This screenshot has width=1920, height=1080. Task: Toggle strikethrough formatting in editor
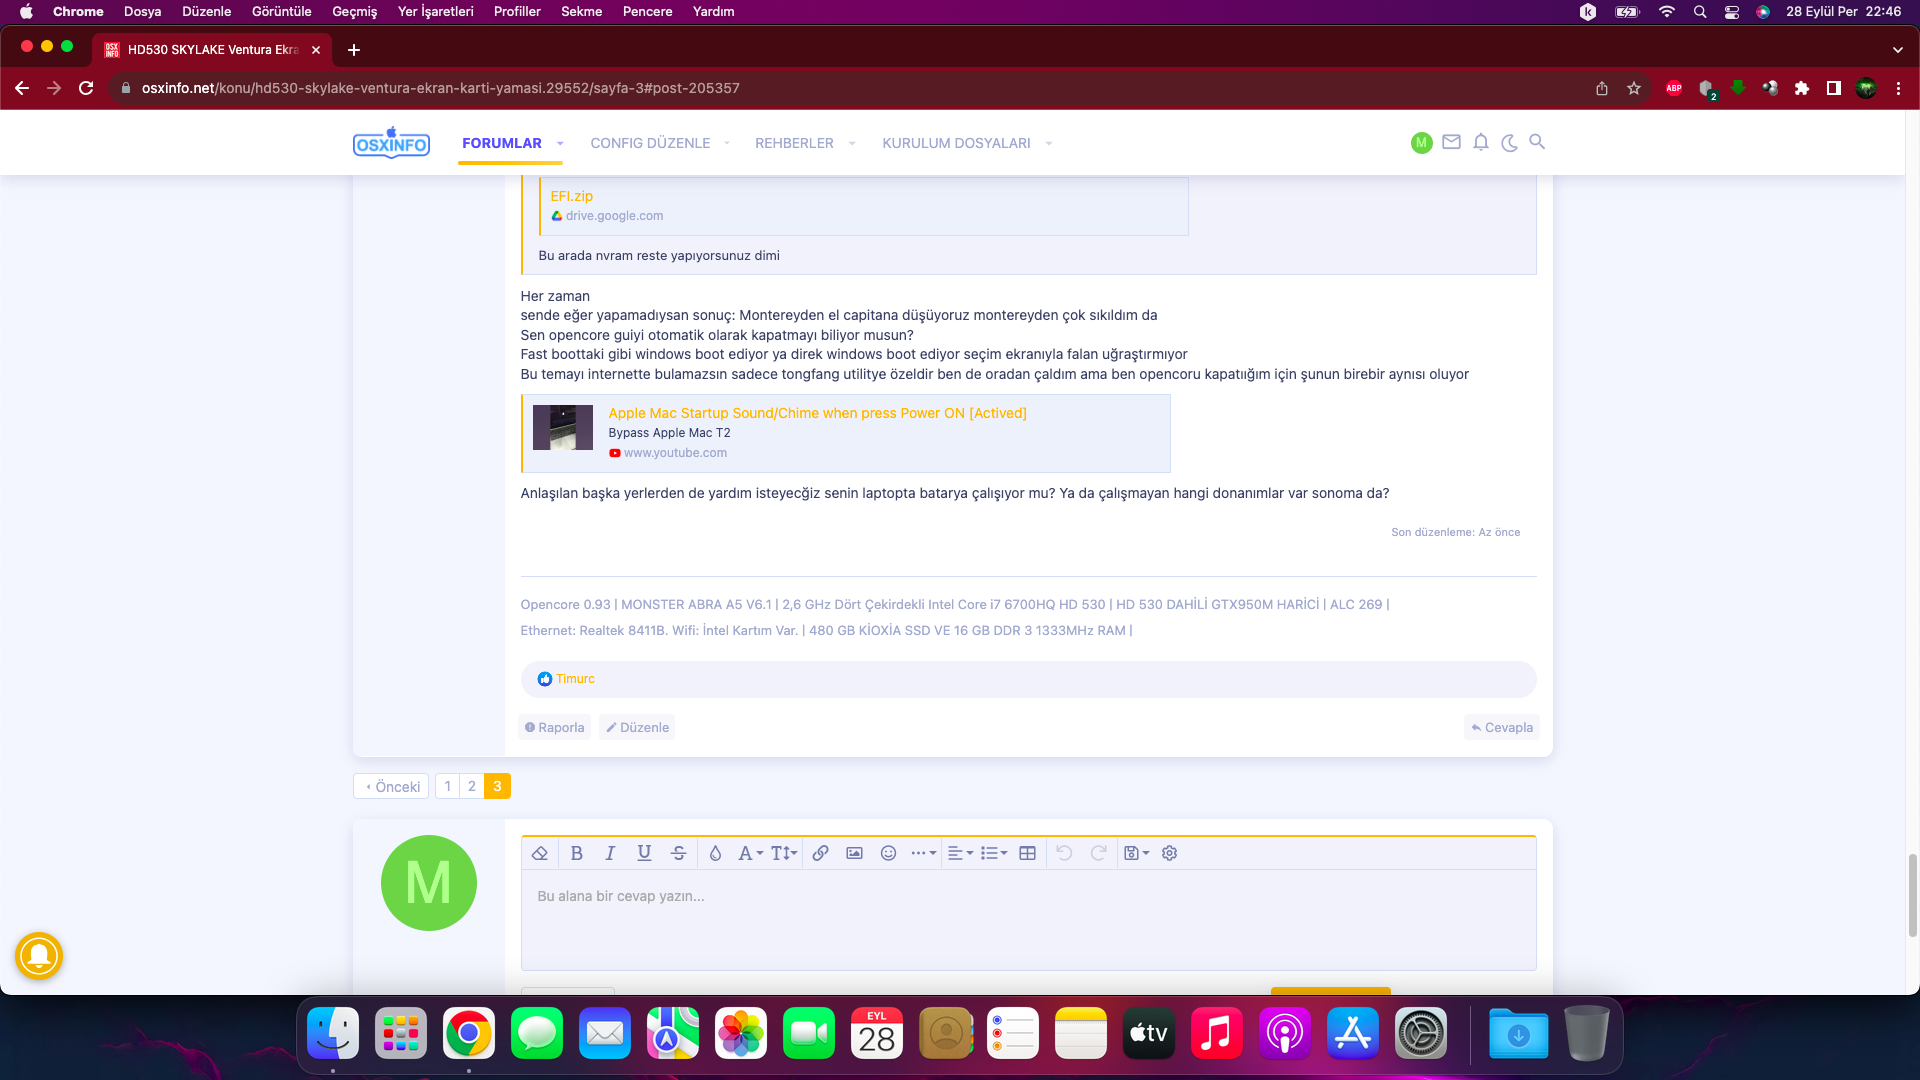click(678, 853)
